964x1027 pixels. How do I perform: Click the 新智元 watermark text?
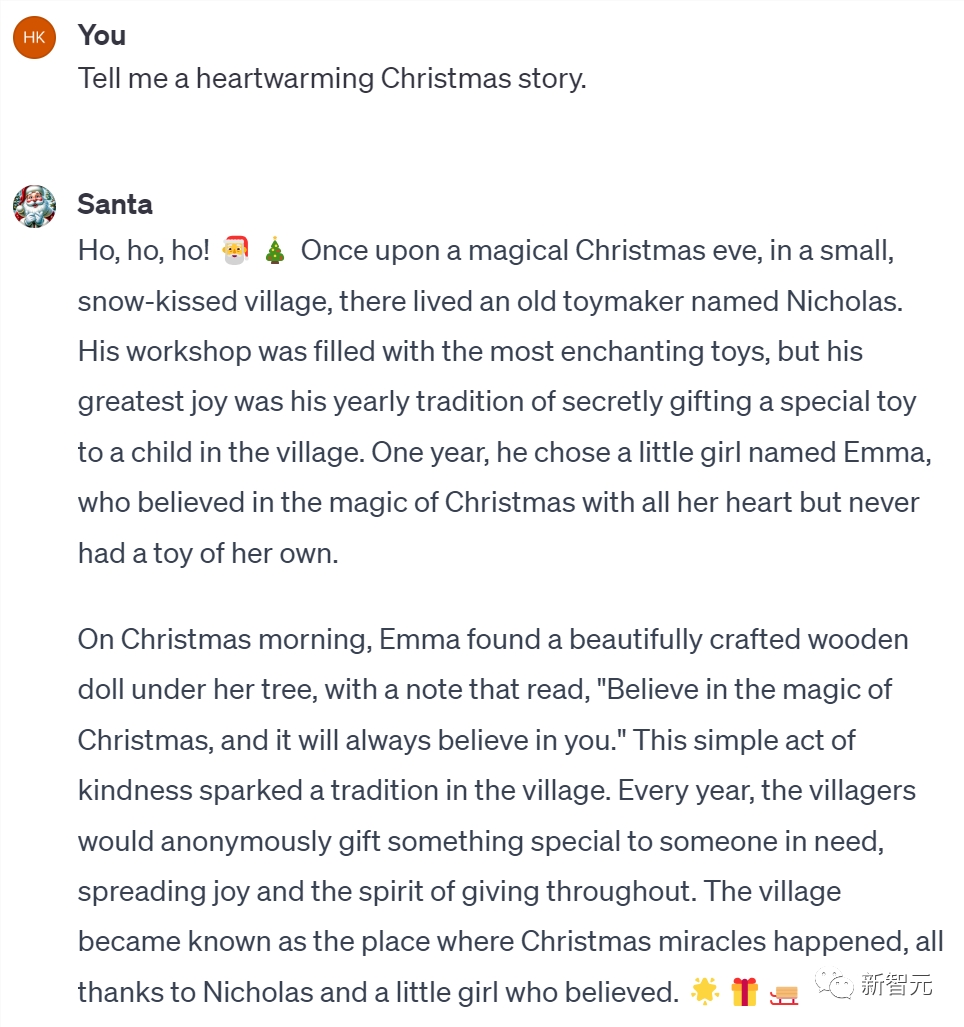point(897,985)
